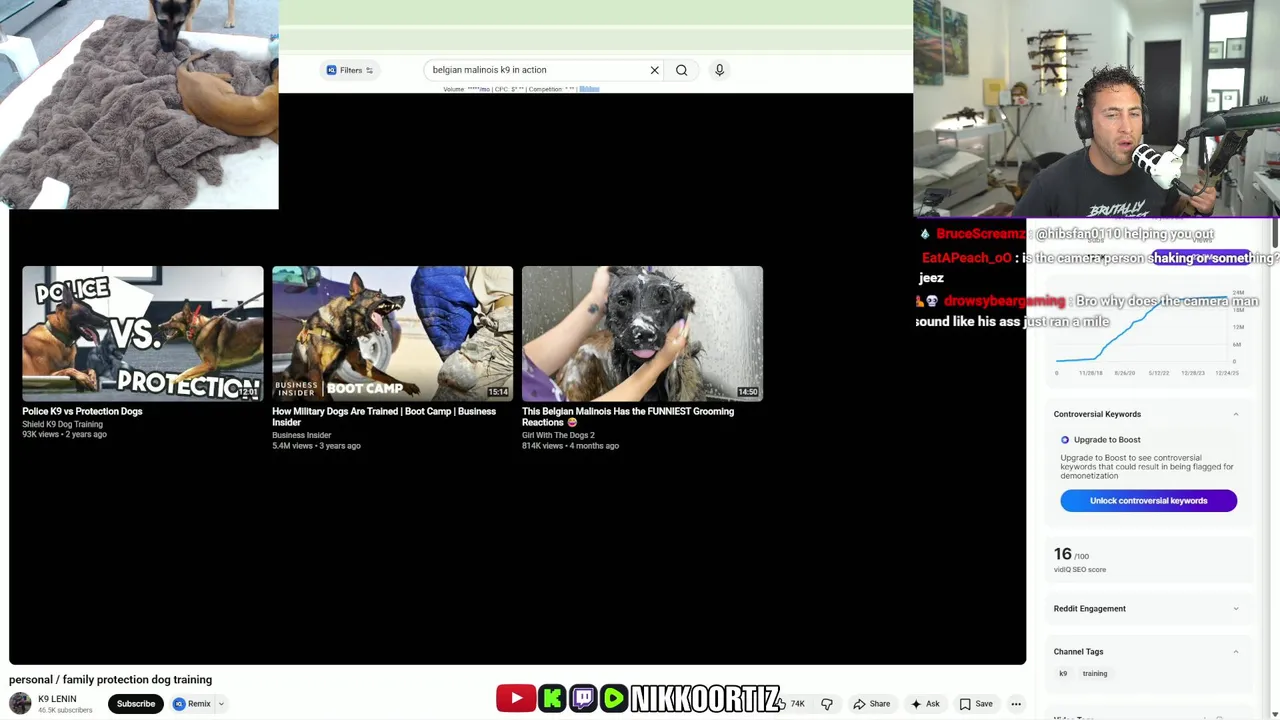Expand the Reddit Engagement section
The width and height of the screenshot is (1280, 720).
[1236, 609]
